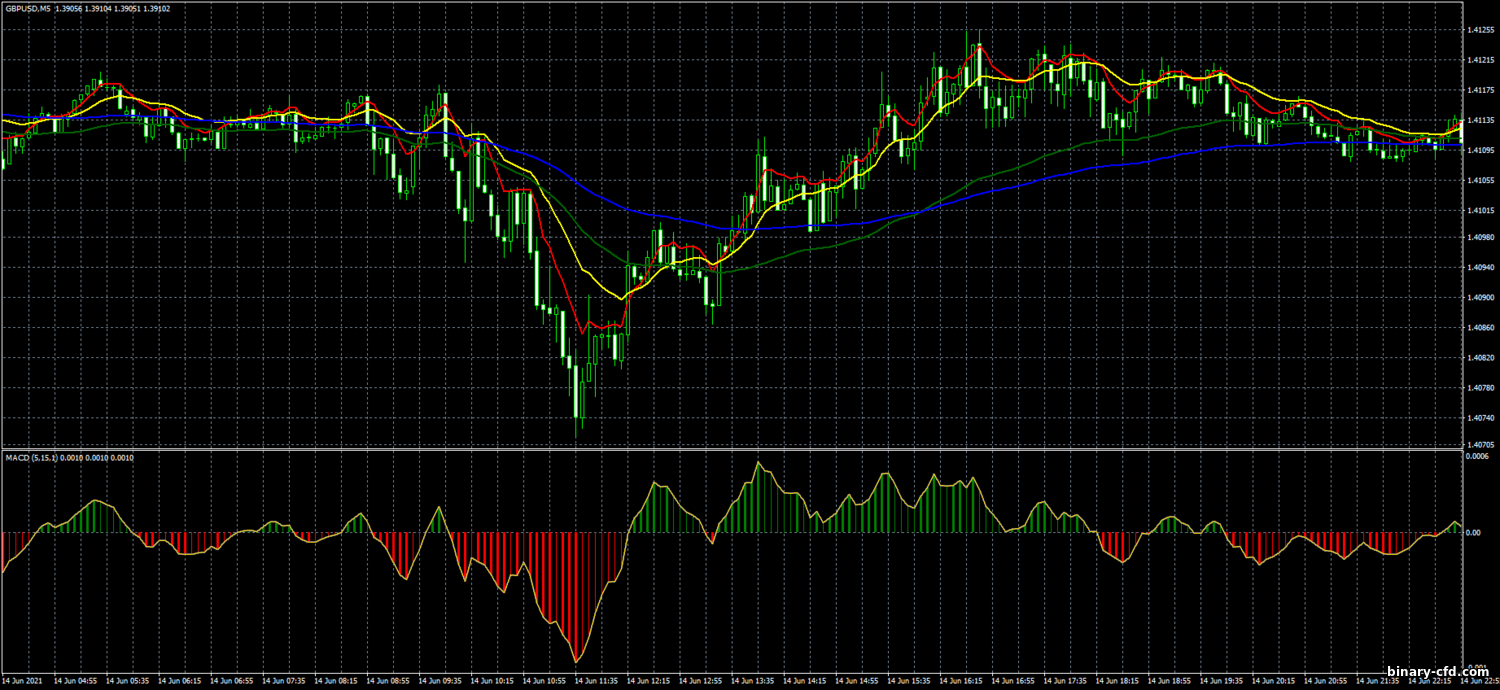Click price level 1.40780 on the axis

(x=1480, y=388)
